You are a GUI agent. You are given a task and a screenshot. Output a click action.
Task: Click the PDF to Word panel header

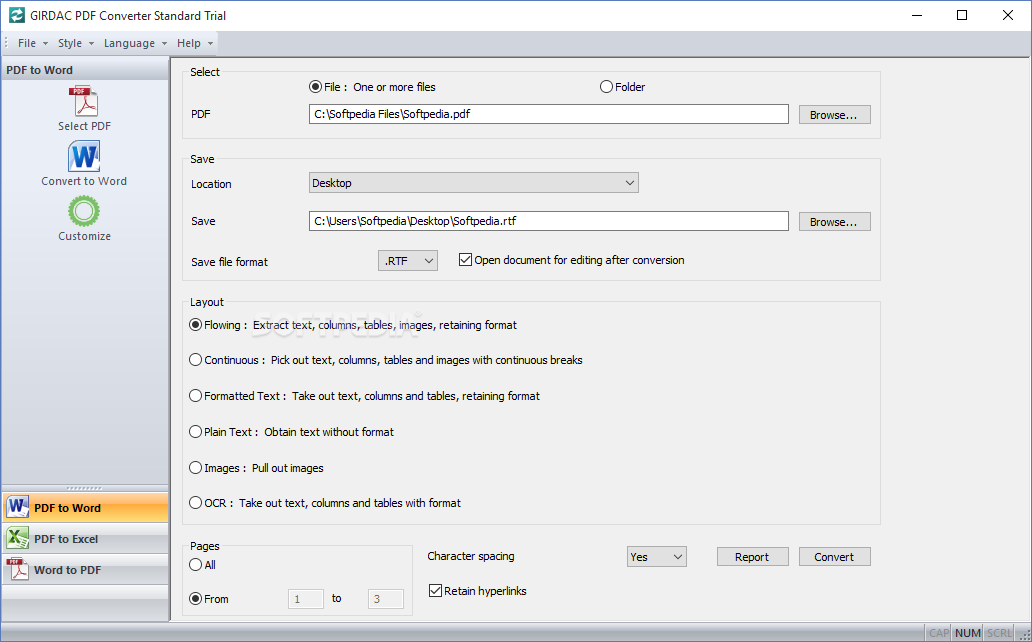coord(85,70)
